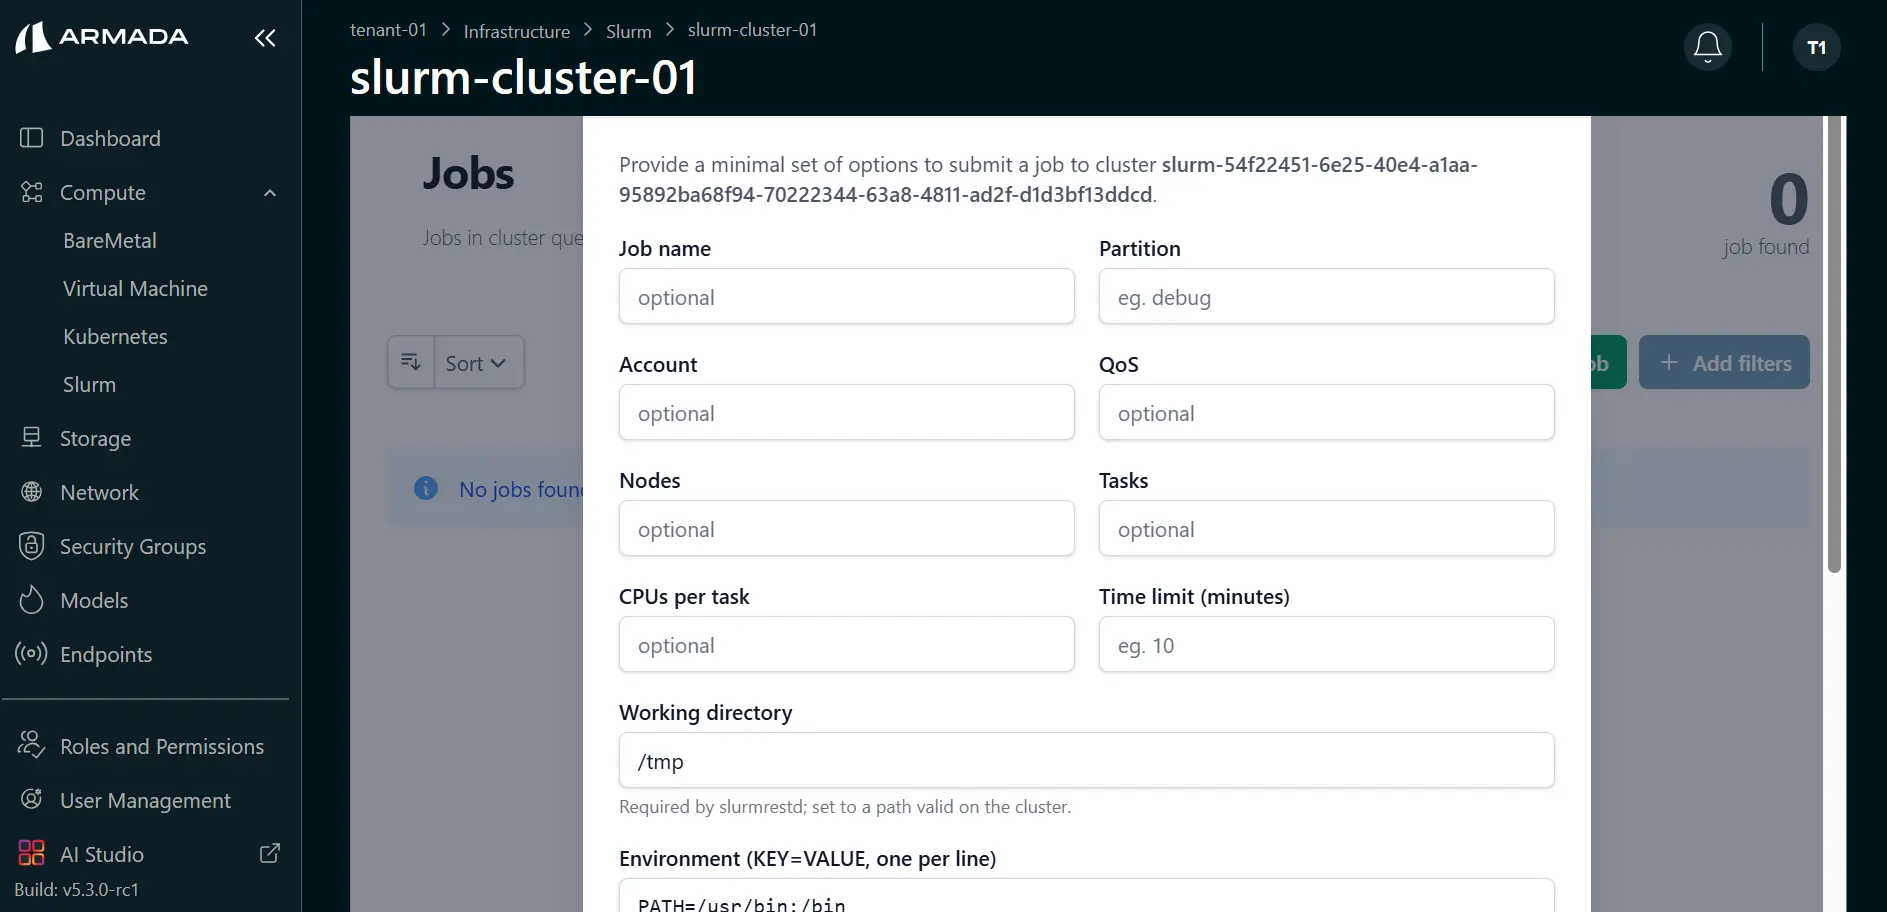Image resolution: width=1887 pixels, height=912 pixels.
Task: Go to Kubernetes in the sidebar
Action: point(115,337)
